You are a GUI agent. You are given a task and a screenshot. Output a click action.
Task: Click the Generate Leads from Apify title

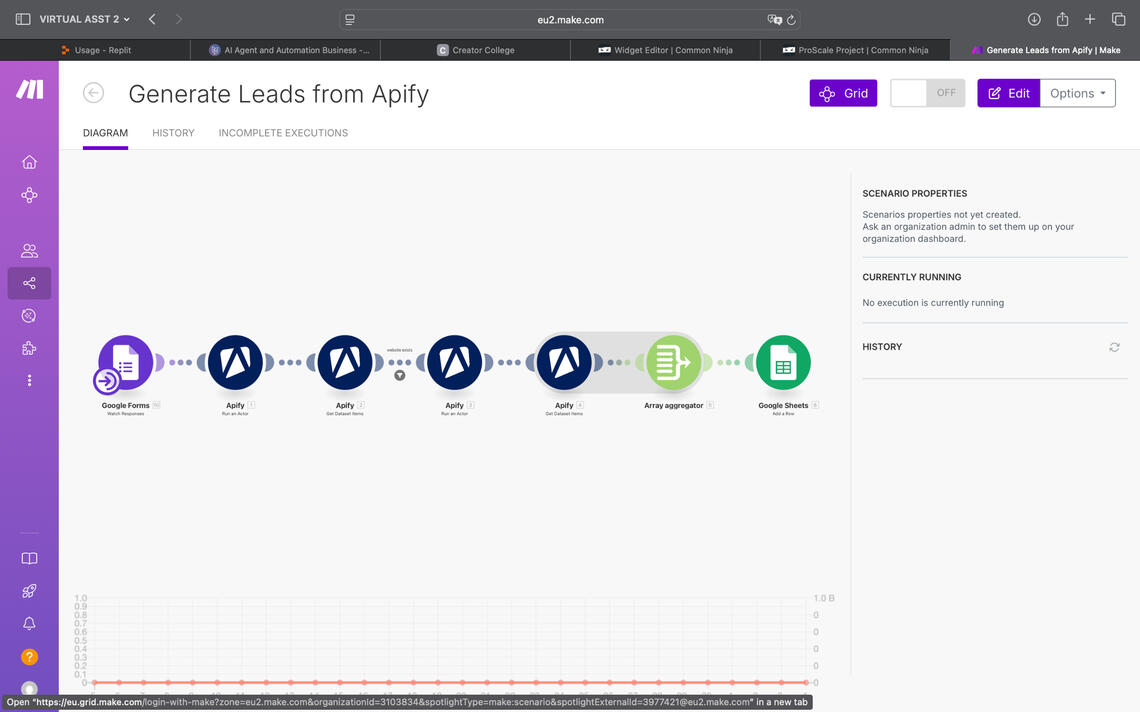(278, 94)
